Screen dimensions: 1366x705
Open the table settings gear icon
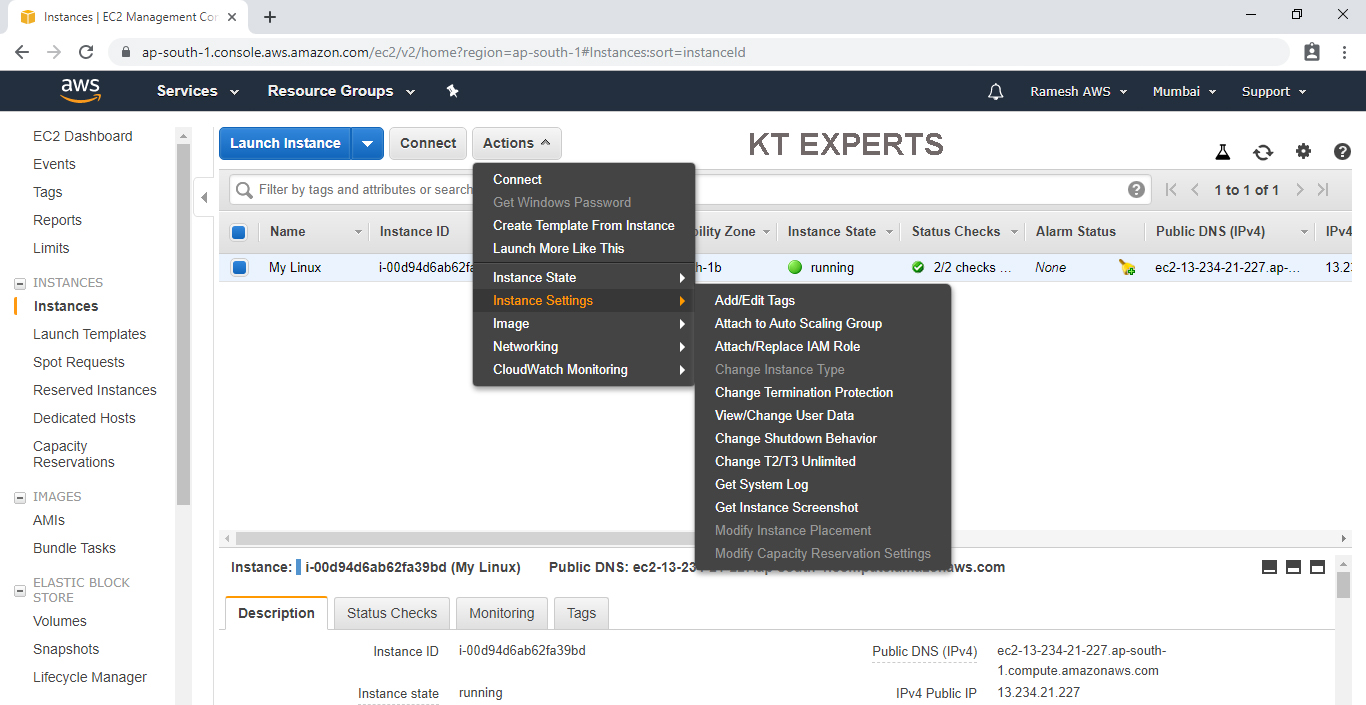coord(1303,152)
